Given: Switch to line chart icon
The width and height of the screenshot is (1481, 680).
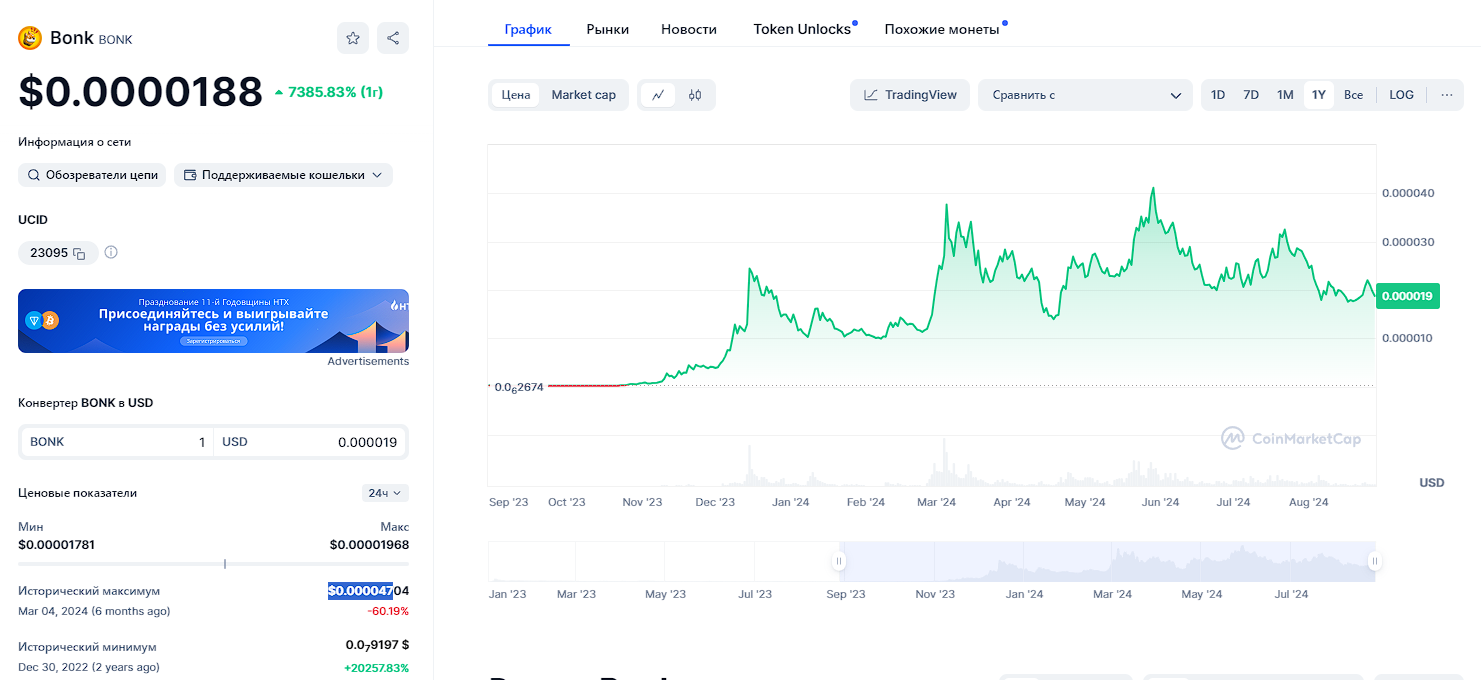Looking at the screenshot, I should point(658,95).
